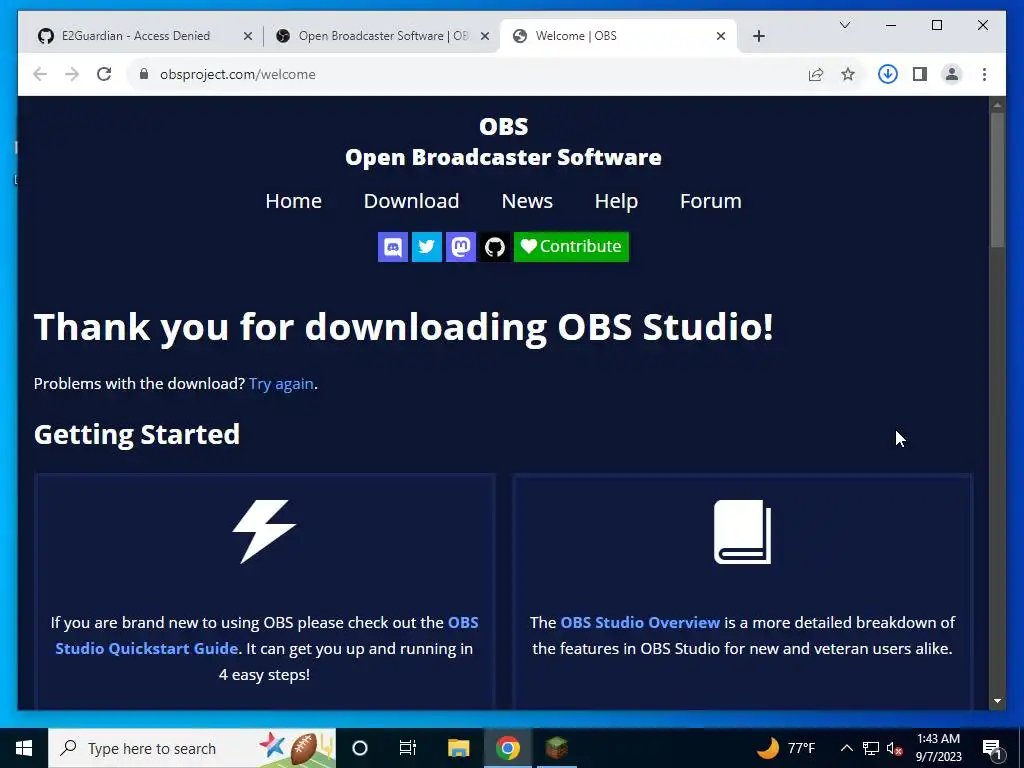1024x768 pixels.
Task: Open the Windows Start menu
Action: 24,748
